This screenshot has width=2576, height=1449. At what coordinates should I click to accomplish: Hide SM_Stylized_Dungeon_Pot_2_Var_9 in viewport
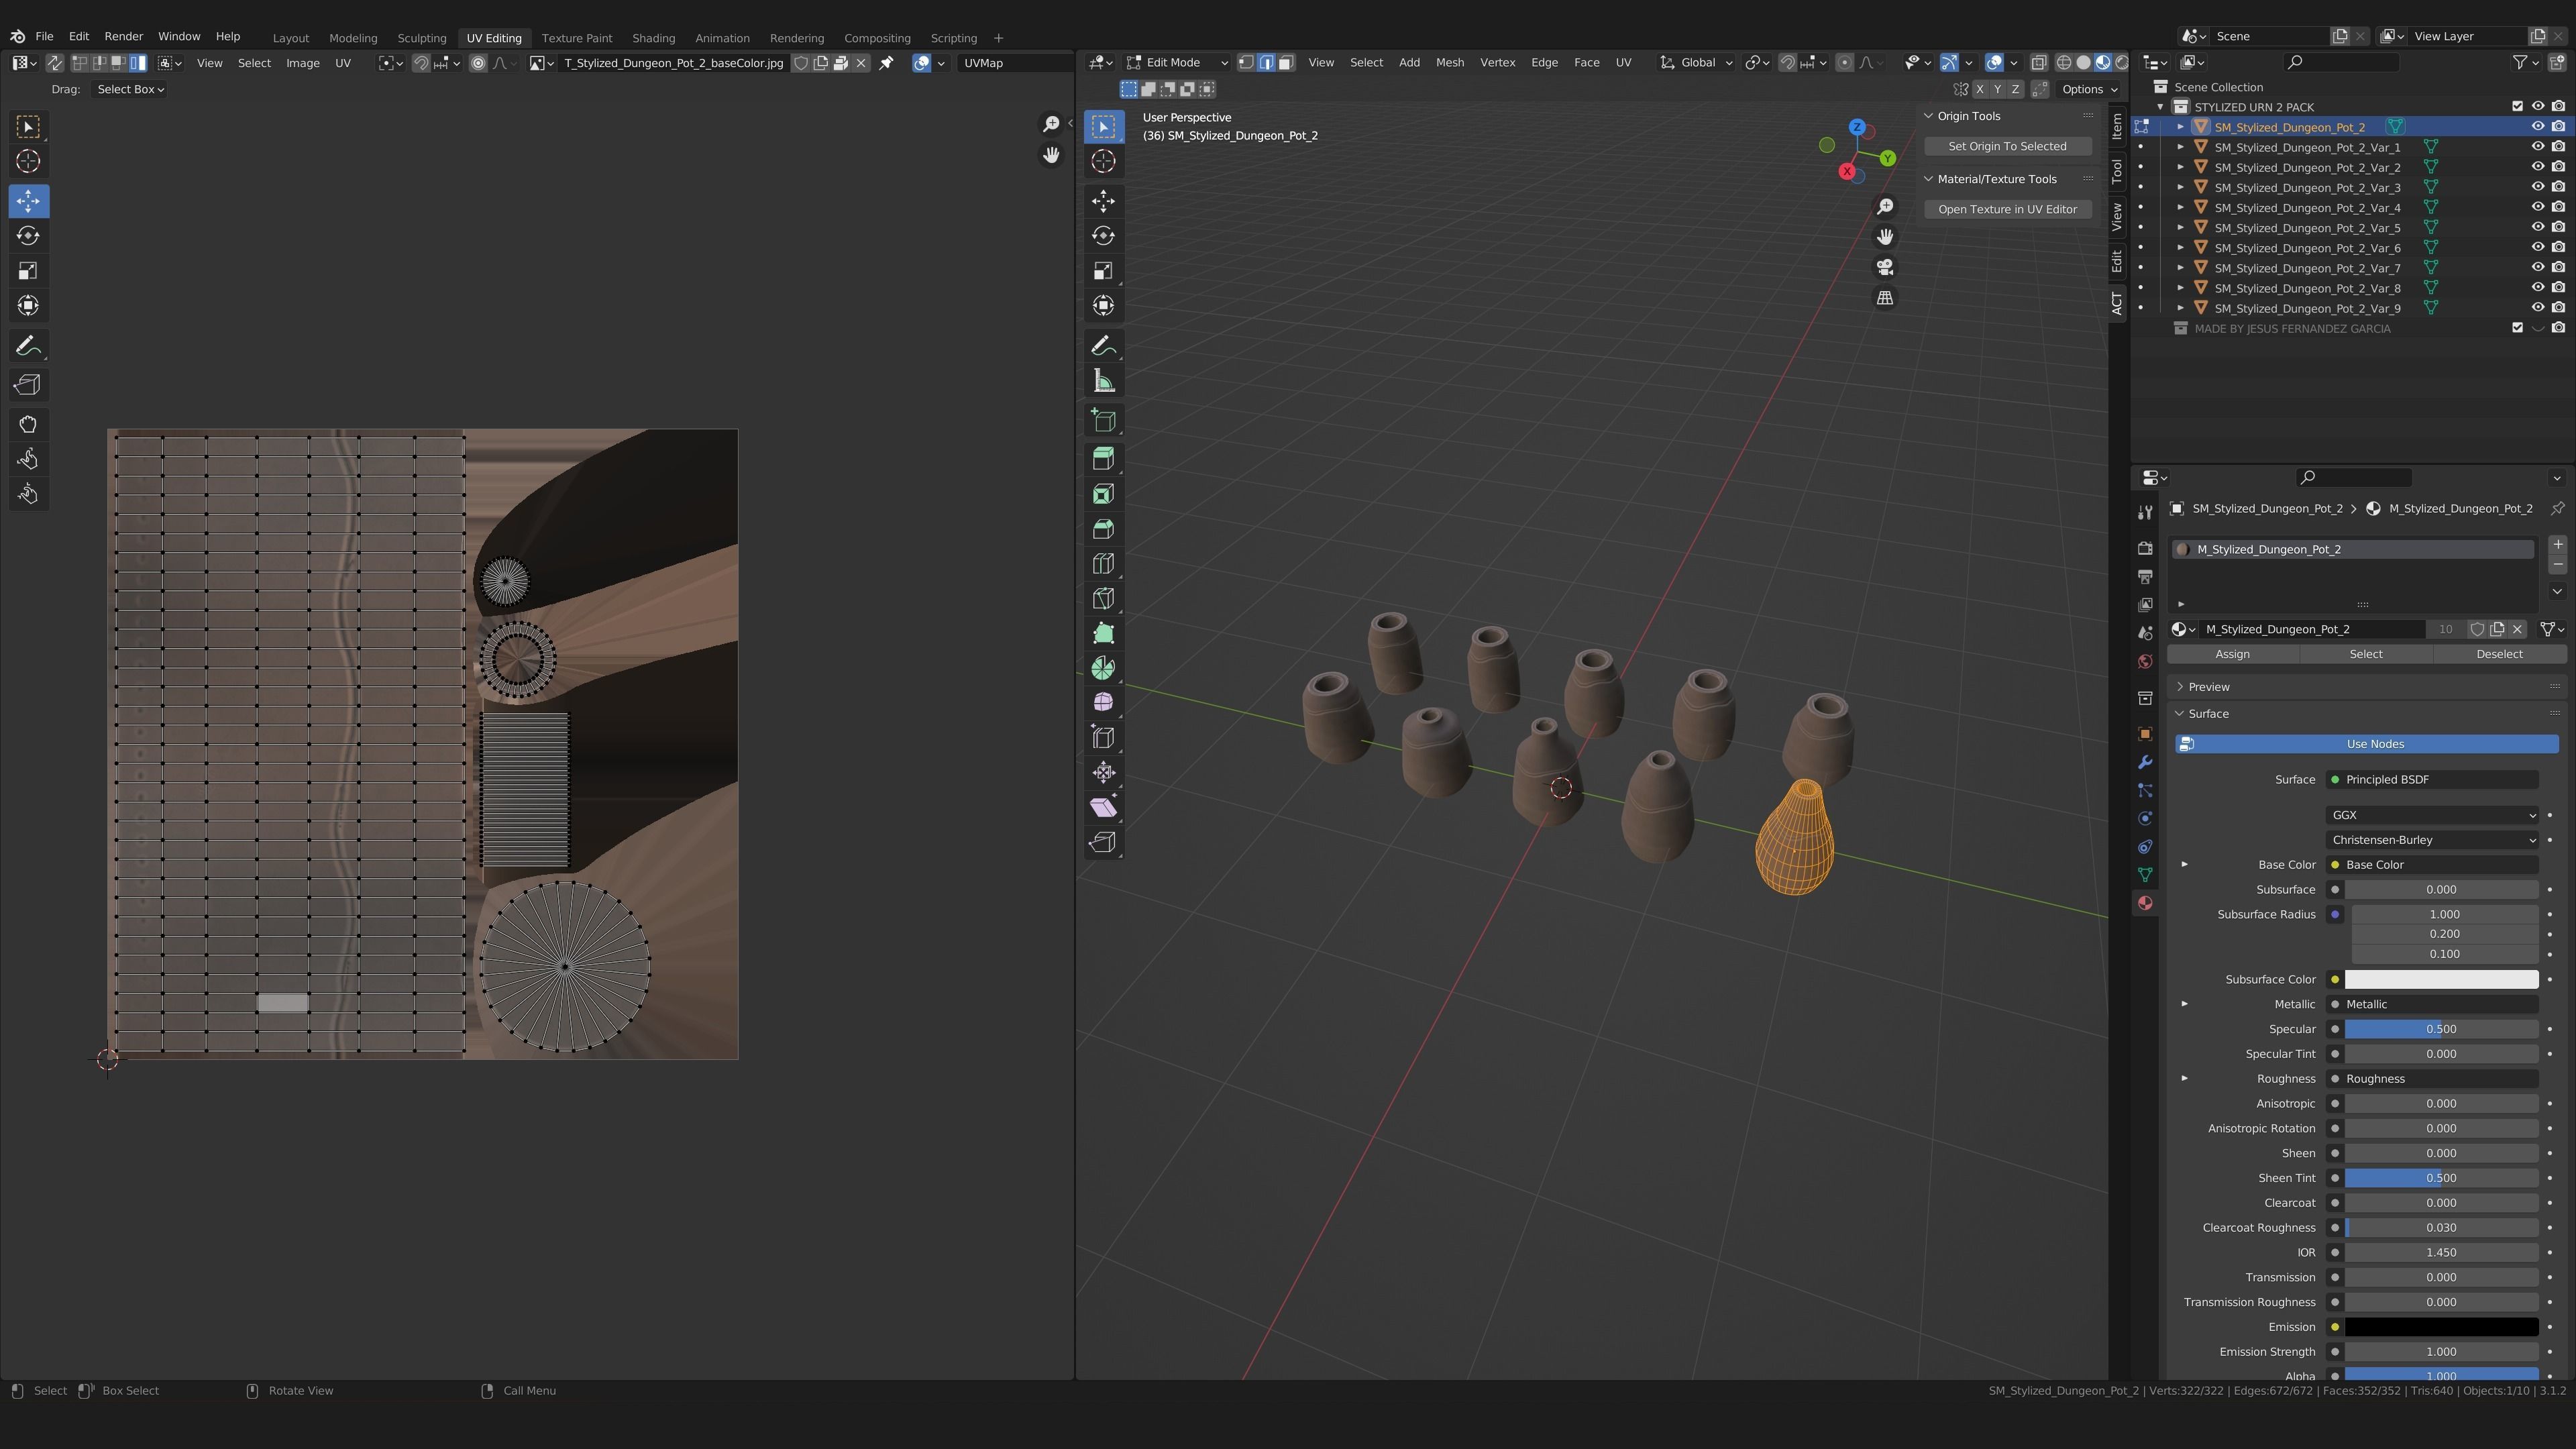point(2537,308)
